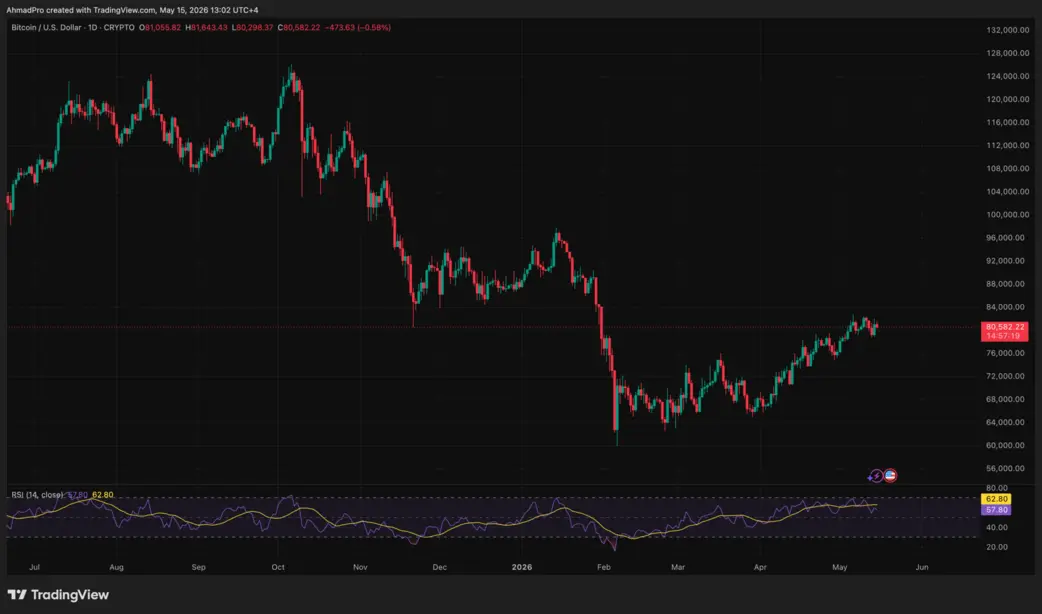The width and height of the screenshot is (1042, 614).
Task: Click the TradingView logo at bottom left
Action: [x=58, y=595]
